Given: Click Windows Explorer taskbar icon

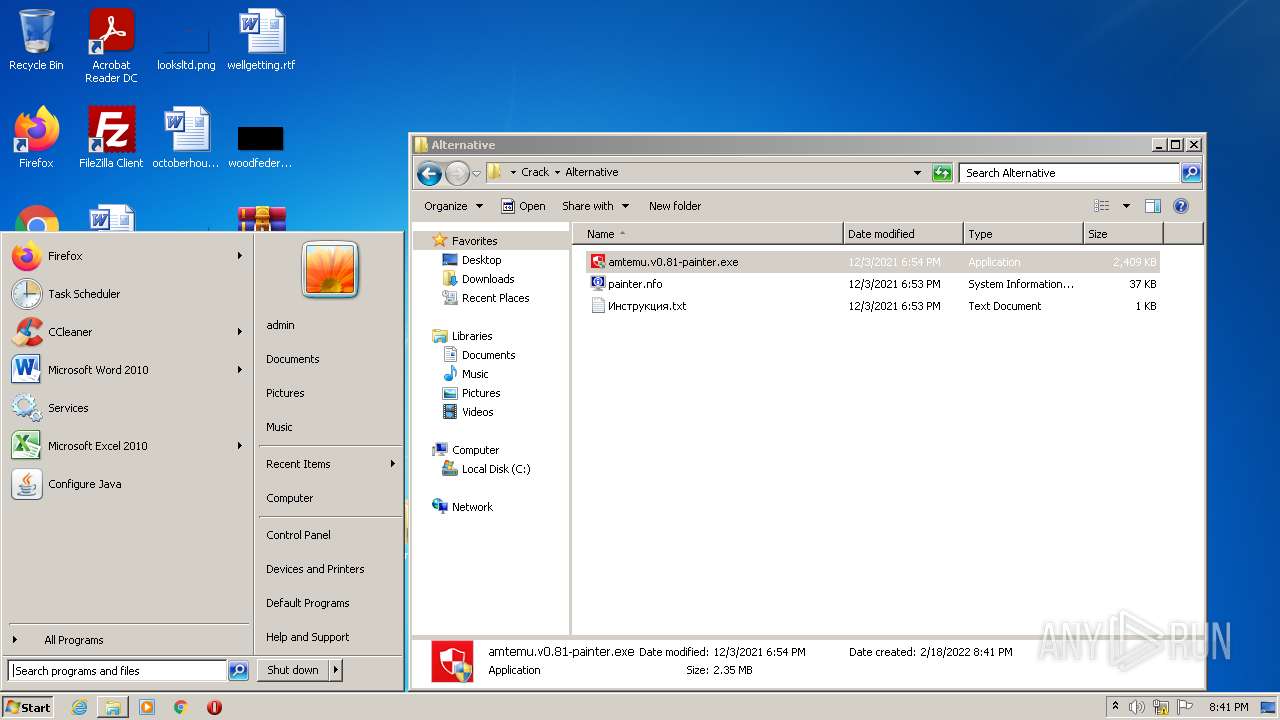Looking at the screenshot, I should pos(113,707).
